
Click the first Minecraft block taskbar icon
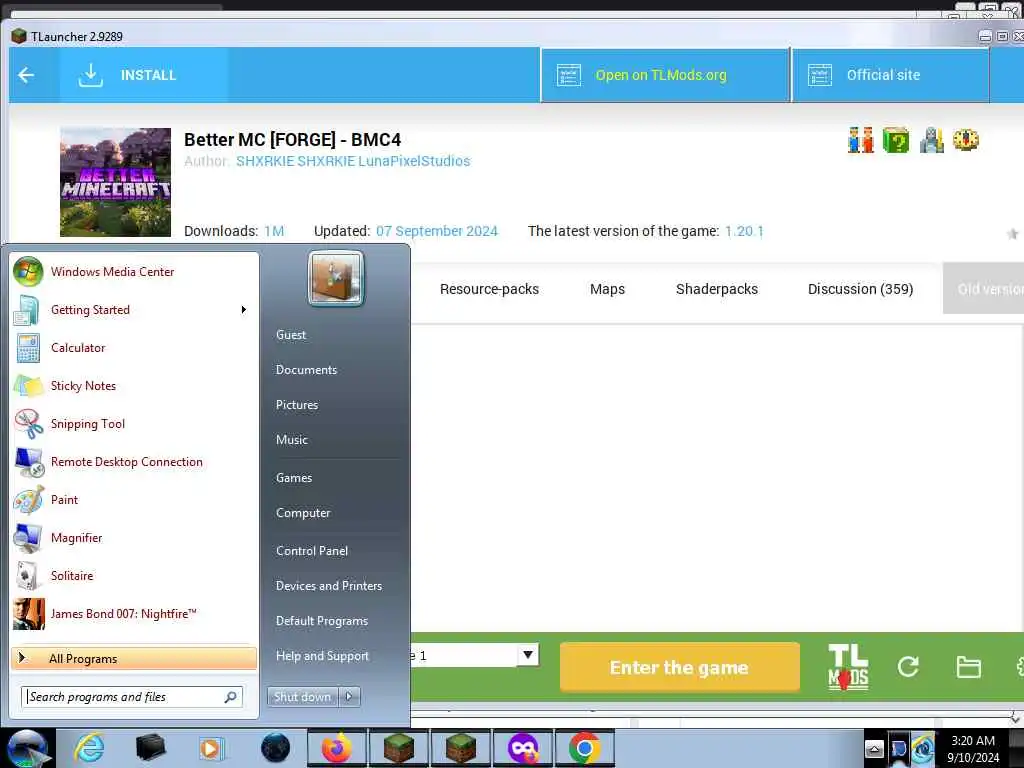(x=398, y=748)
